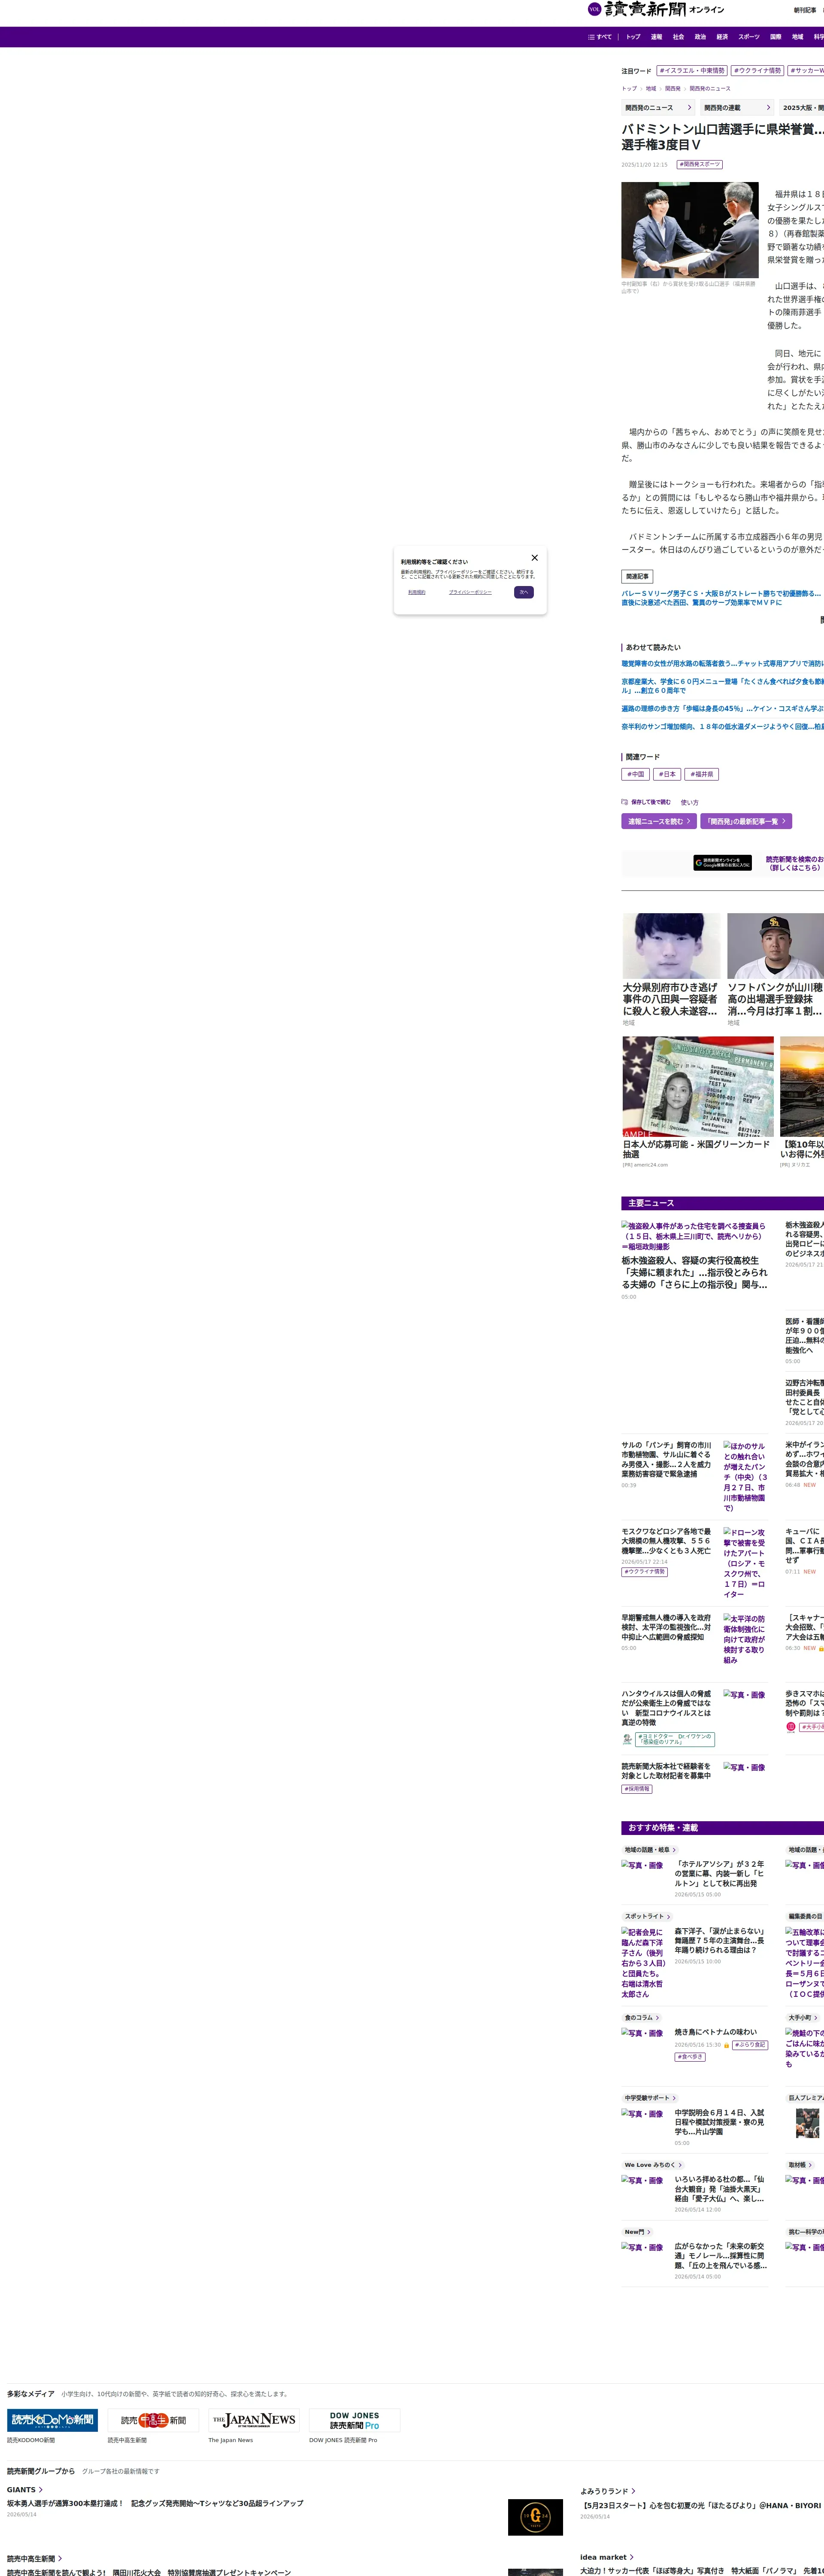This screenshot has height=2576, width=824.
Task: Open the 速報 navigation item
Action: (x=656, y=37)
